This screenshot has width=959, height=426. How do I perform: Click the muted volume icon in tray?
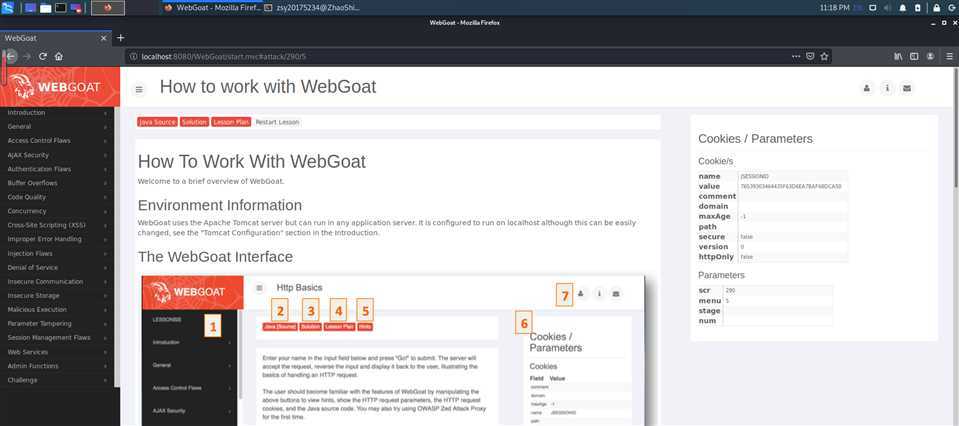click(x=887, y=8)
